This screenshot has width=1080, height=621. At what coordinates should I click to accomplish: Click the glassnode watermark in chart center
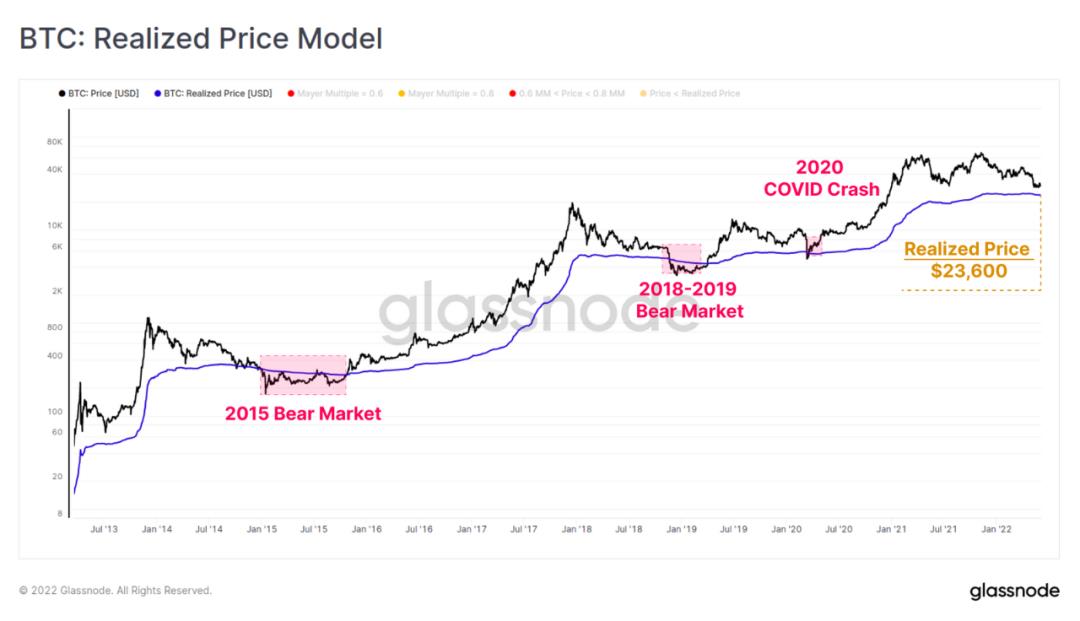click(539, 312)
